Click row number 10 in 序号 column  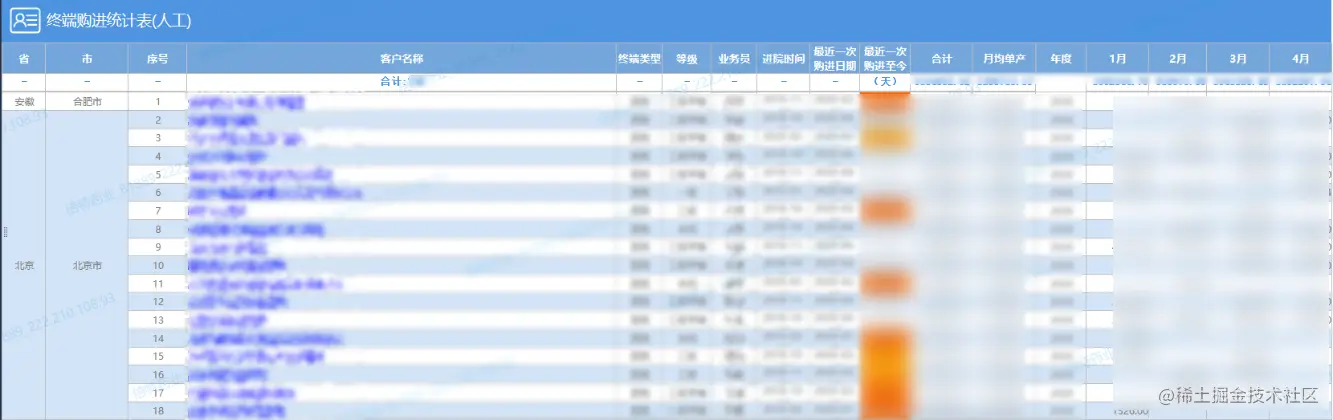click(x=158, y=265)
